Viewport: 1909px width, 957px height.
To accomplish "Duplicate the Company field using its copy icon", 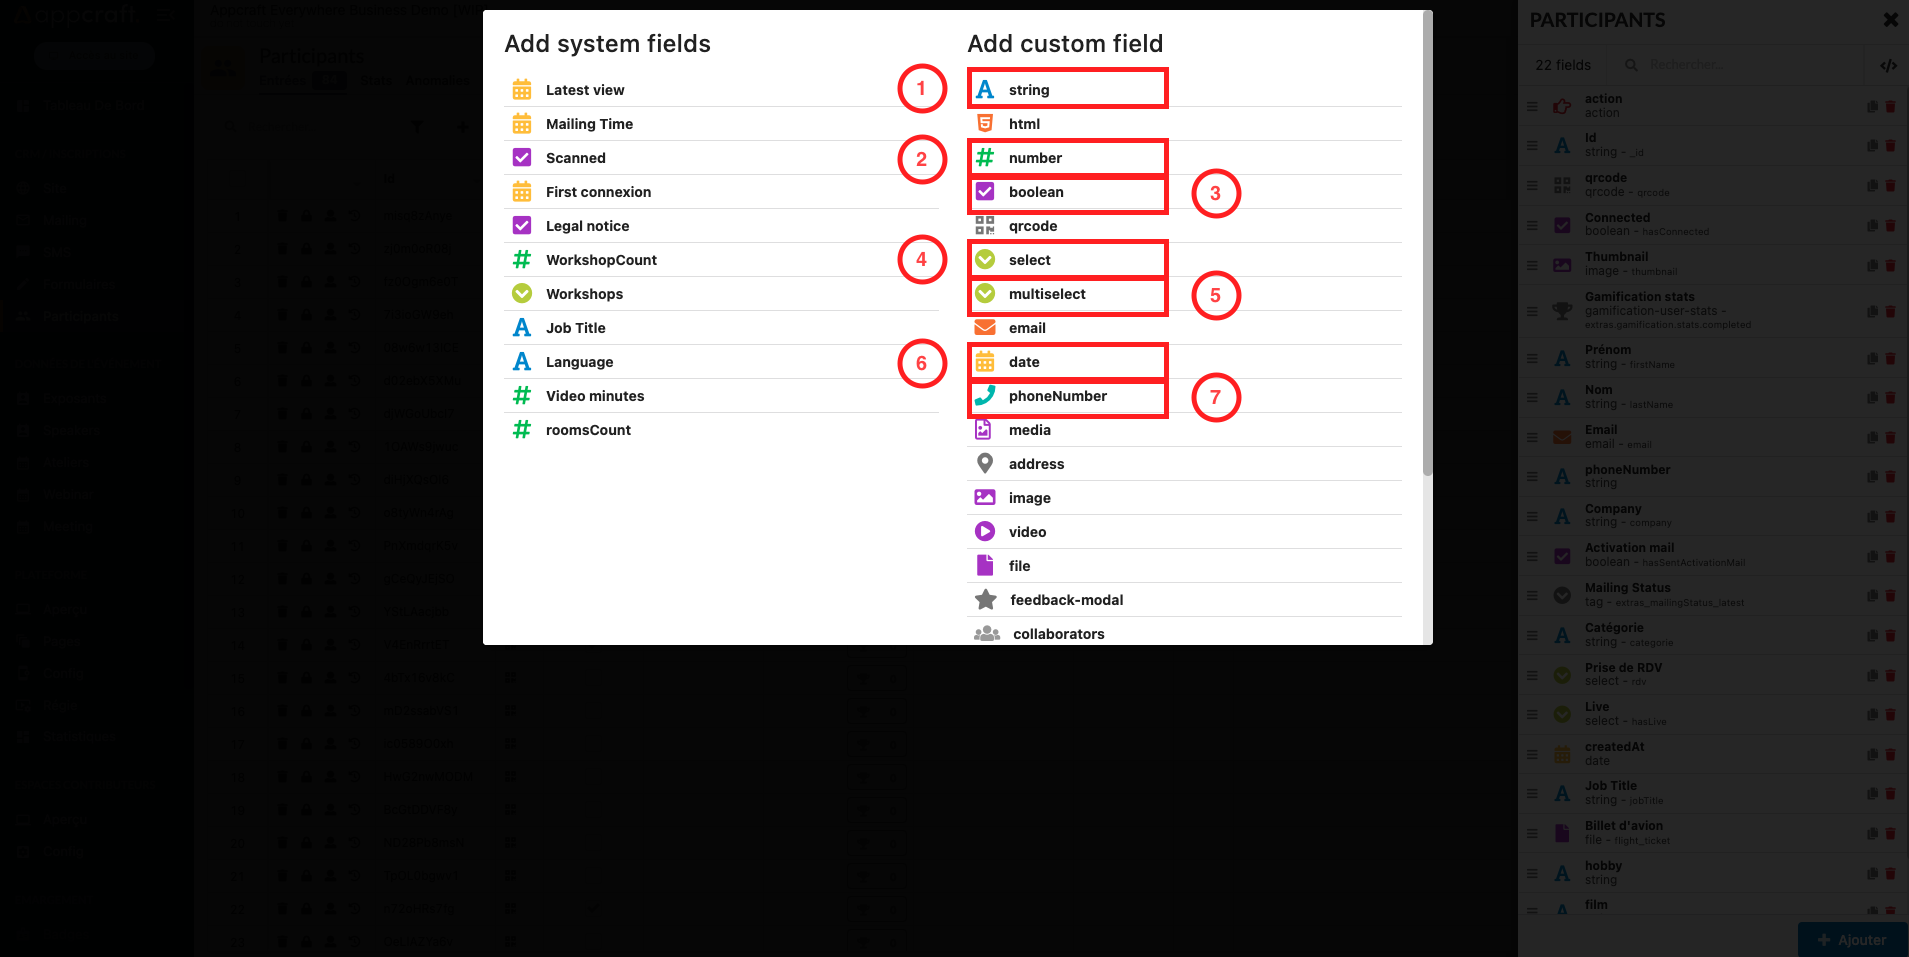I will tap(1872, 516).
